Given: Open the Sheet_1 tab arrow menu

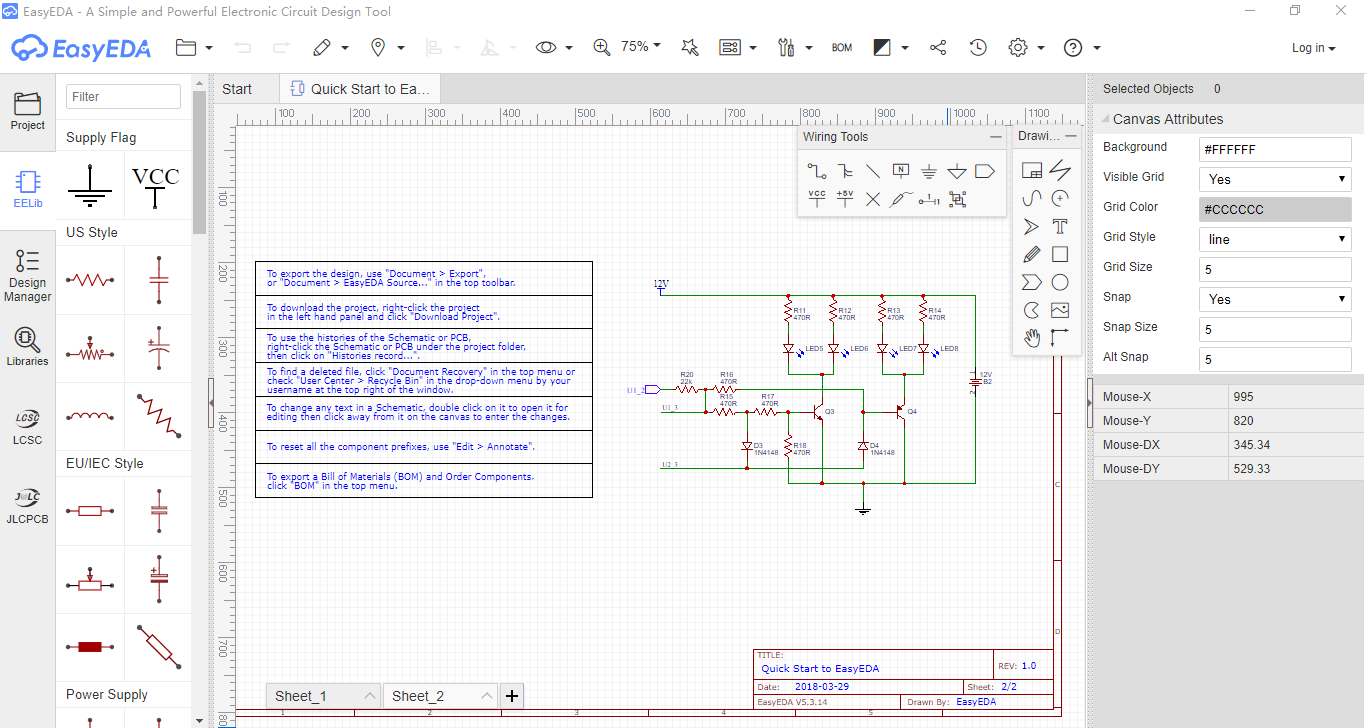Looking at the screenshot, I should [369, 696].
